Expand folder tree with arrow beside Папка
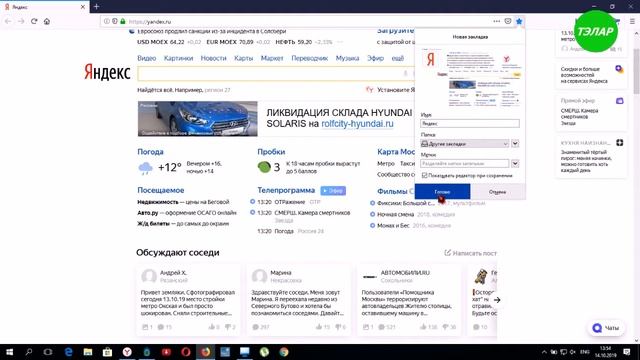The width and height of the screenshot is (640, 360). [515, 144]
